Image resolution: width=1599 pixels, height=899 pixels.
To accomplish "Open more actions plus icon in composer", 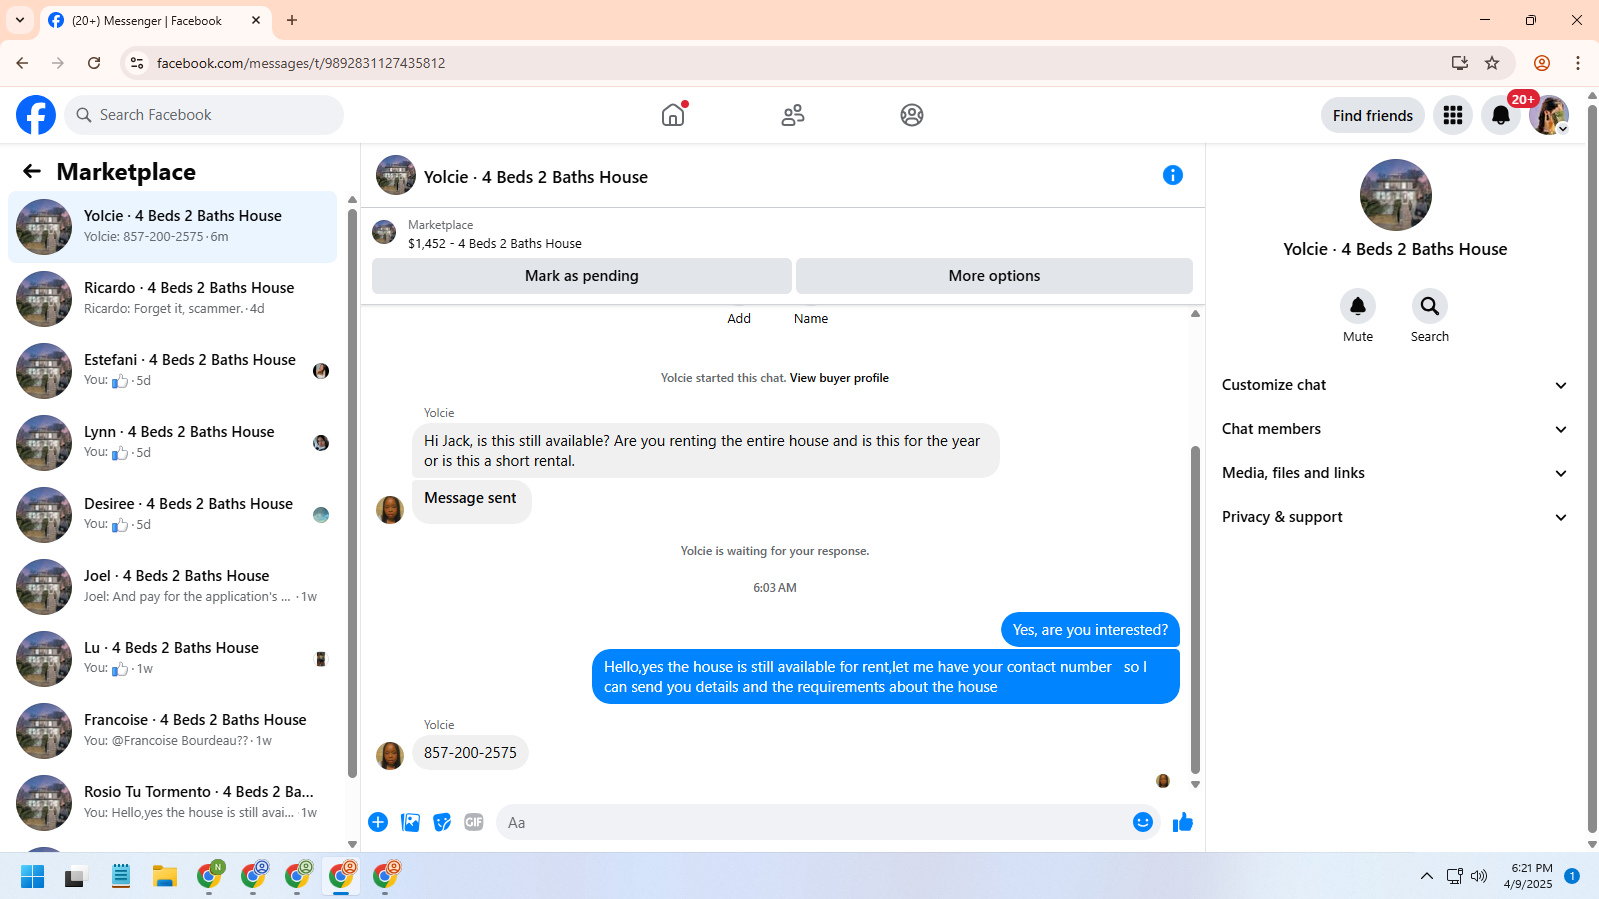I will point(378,822).
